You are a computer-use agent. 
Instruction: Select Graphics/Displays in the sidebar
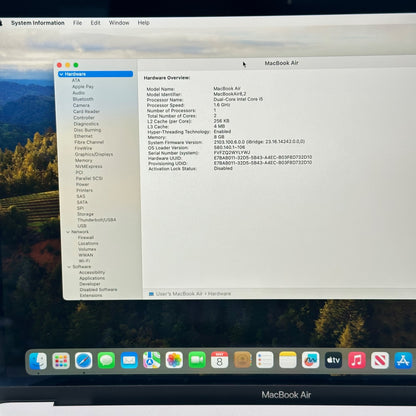pos(94,154)
